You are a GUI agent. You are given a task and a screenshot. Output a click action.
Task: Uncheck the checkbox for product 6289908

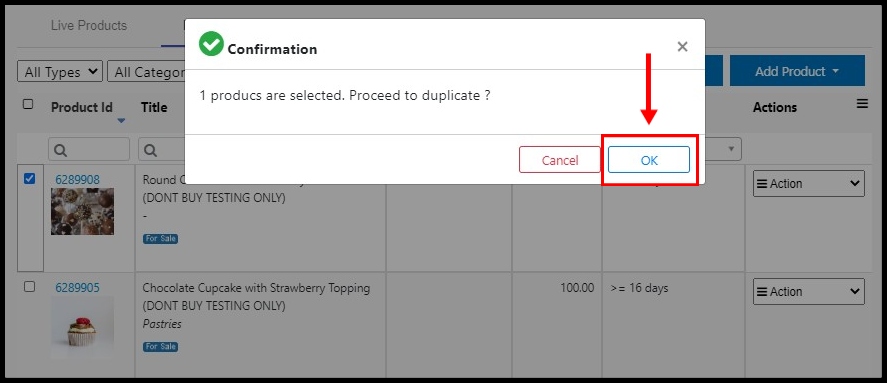(x=29, y=179)
